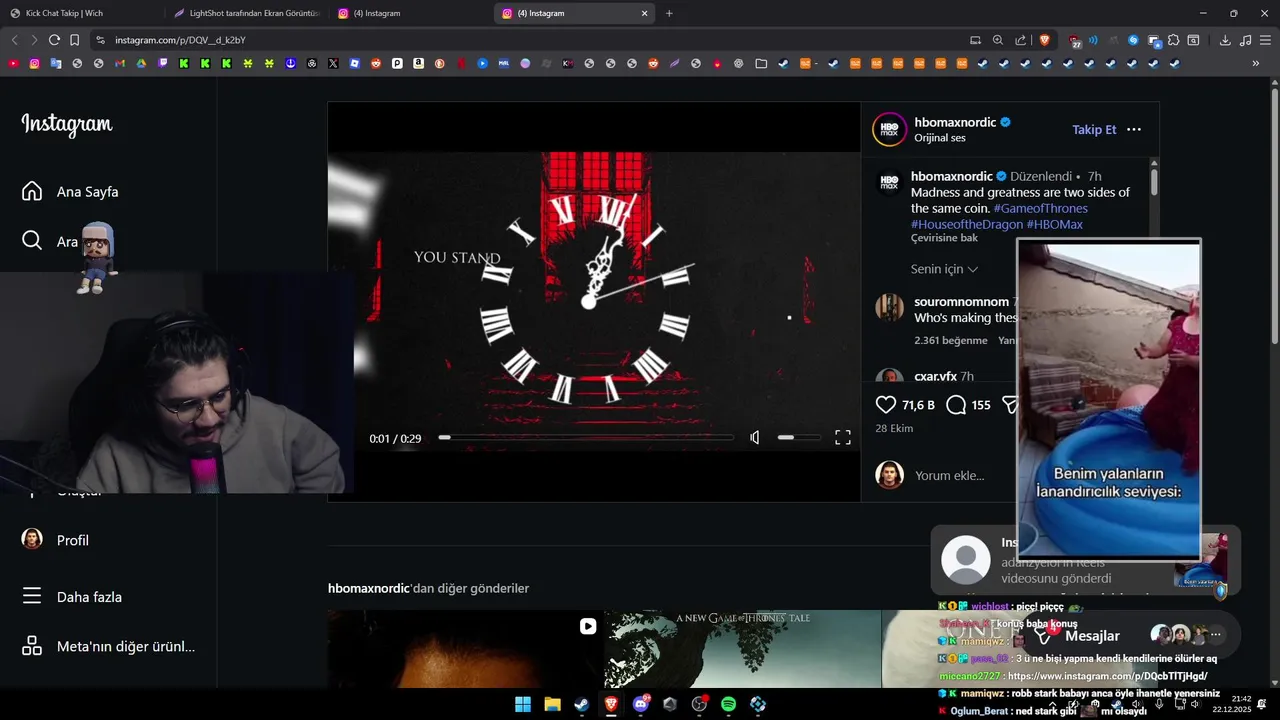The width and height of the screenshot is (1280, 720).
Task: Bookmark this page with bookmark icon
Action: point(75,40)
